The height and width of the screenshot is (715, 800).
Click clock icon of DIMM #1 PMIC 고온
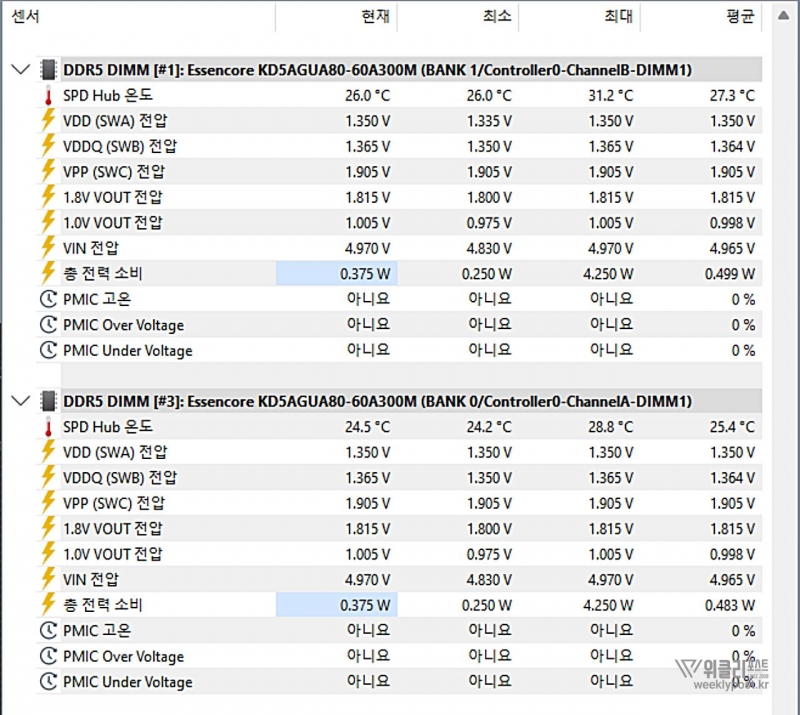(48, 299)
